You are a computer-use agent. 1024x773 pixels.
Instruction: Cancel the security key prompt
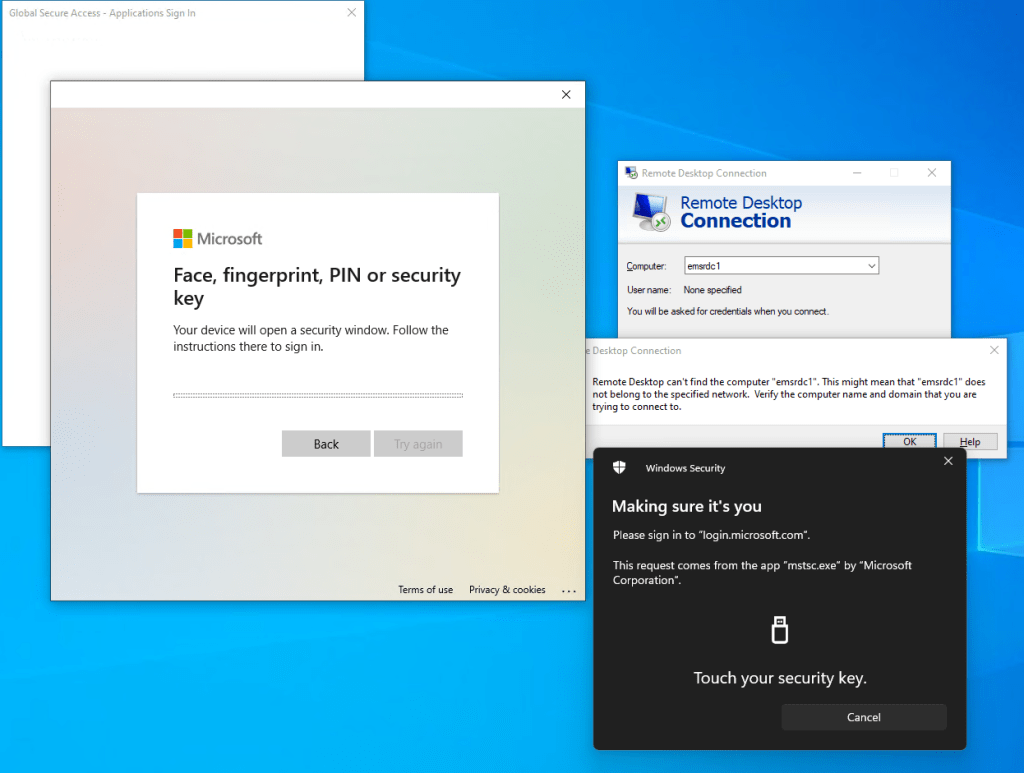pos(864,717)
